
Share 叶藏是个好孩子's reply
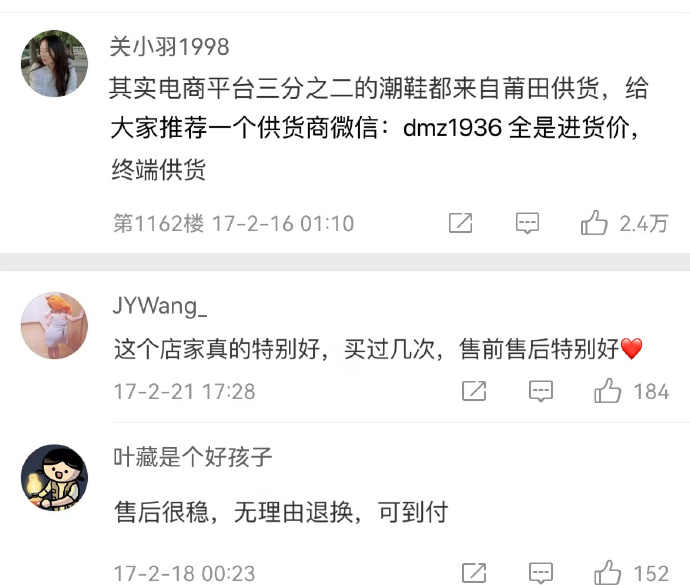point(474,573)
